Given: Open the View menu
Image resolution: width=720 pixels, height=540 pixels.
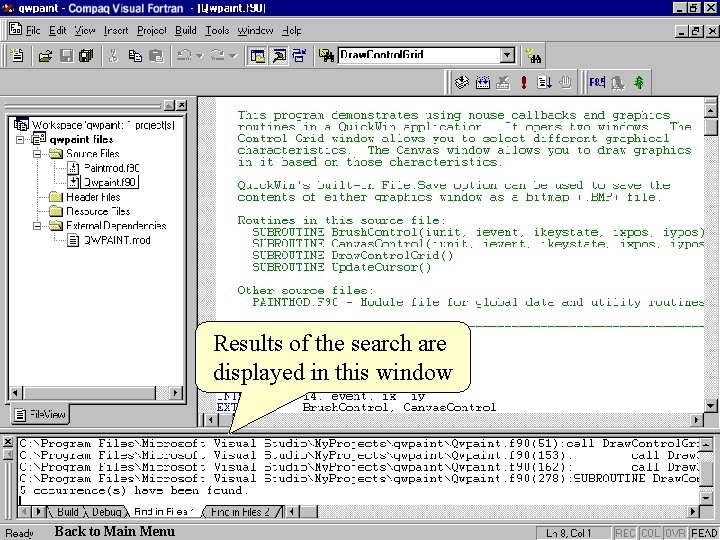Looking at the screenshot, I should tap(85, 30).
